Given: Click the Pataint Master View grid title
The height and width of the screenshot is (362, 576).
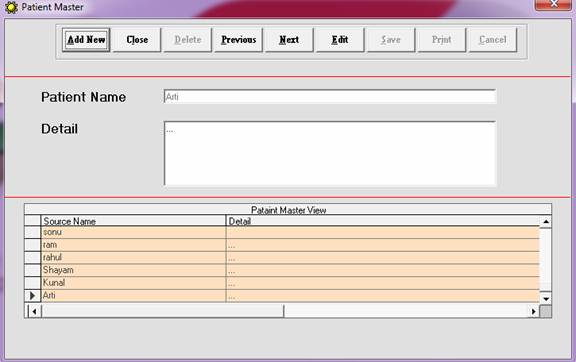Looking at the screenshot, I should click(x=288, y=210).
